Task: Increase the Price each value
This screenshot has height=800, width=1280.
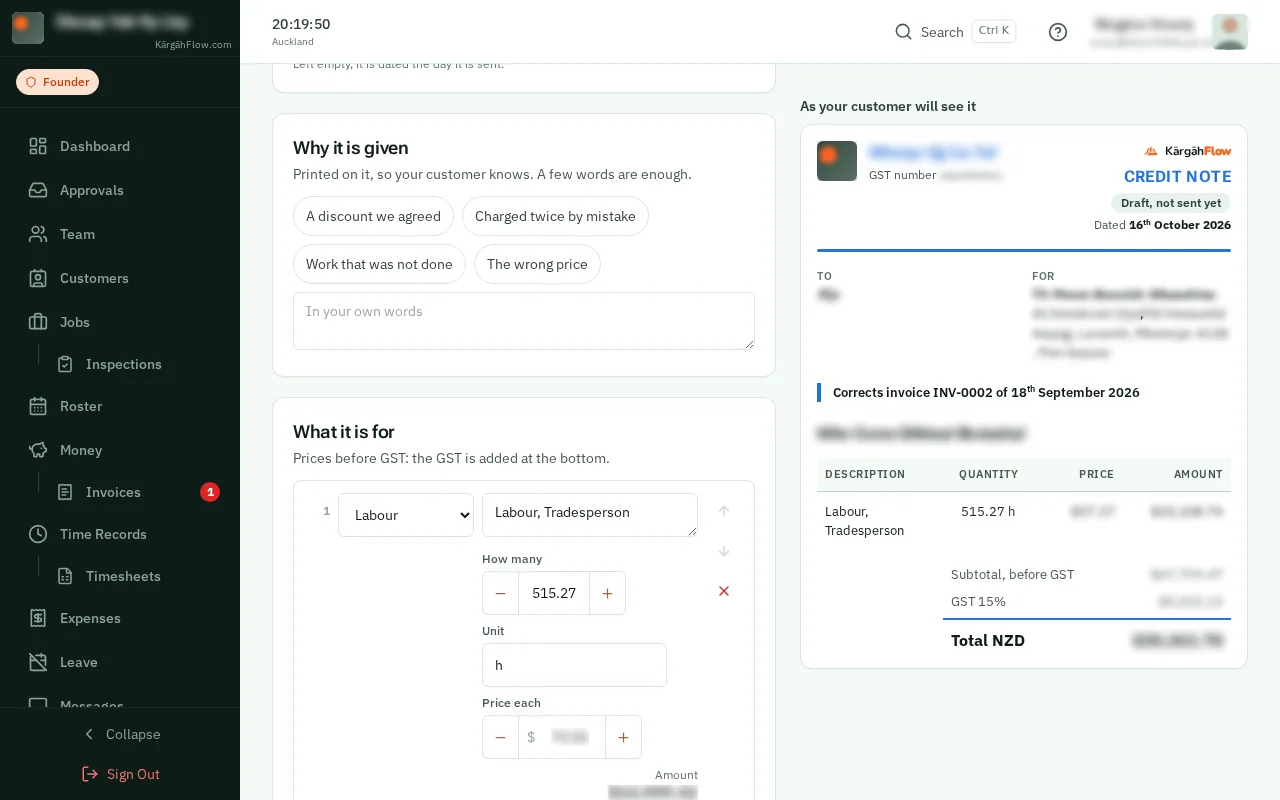Action: (623, 737)
